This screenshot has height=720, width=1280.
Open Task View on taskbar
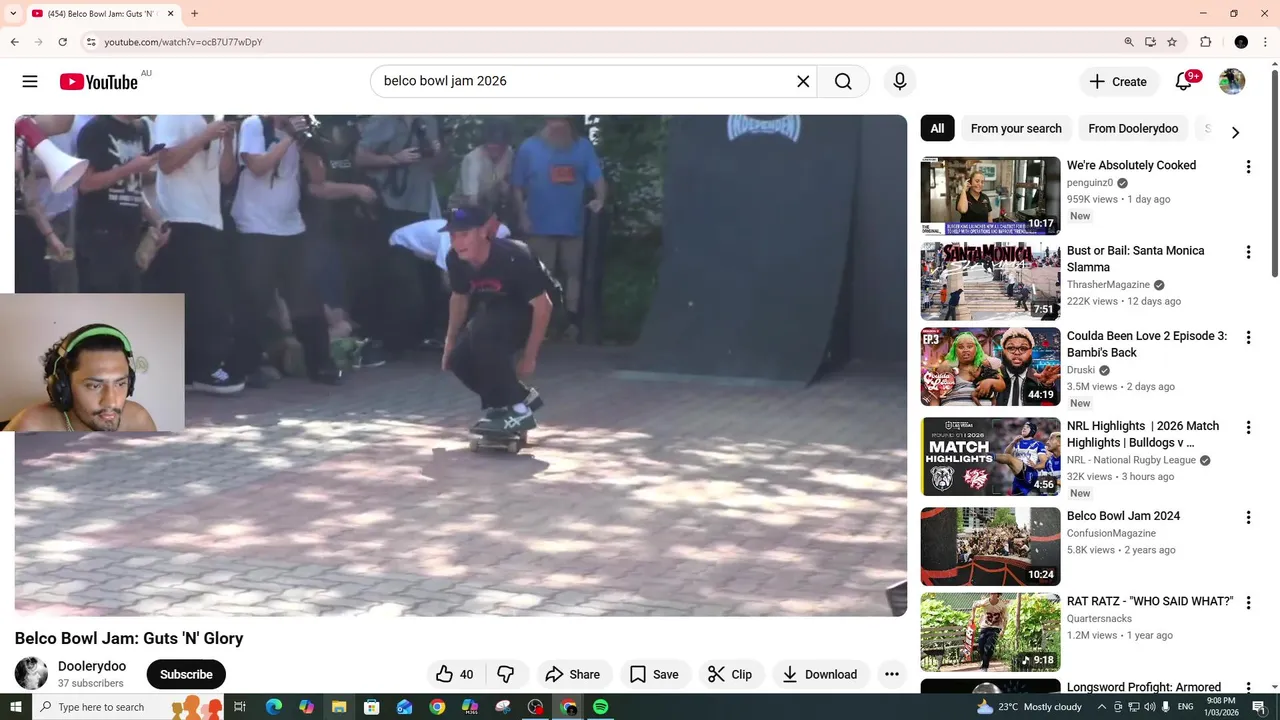pos(240,707)
